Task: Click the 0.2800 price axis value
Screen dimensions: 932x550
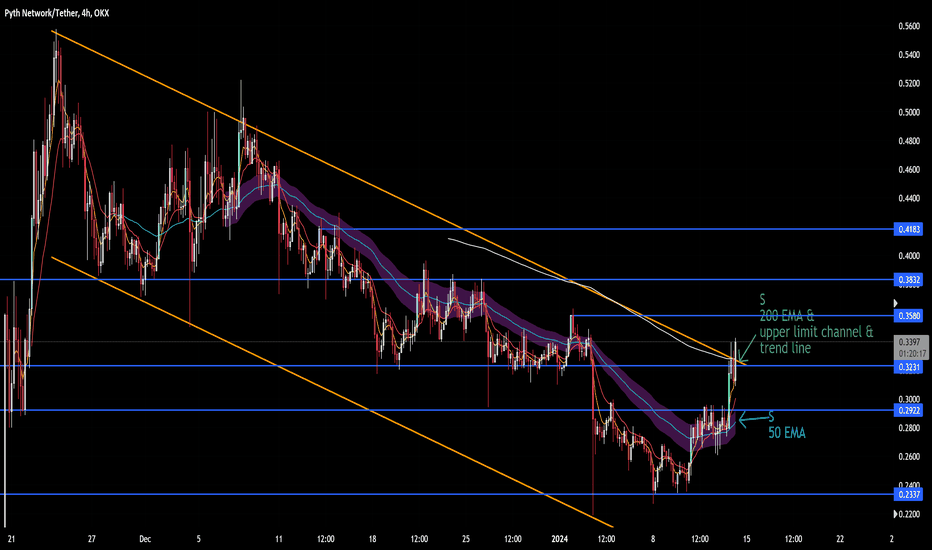Action: point(909,428)
